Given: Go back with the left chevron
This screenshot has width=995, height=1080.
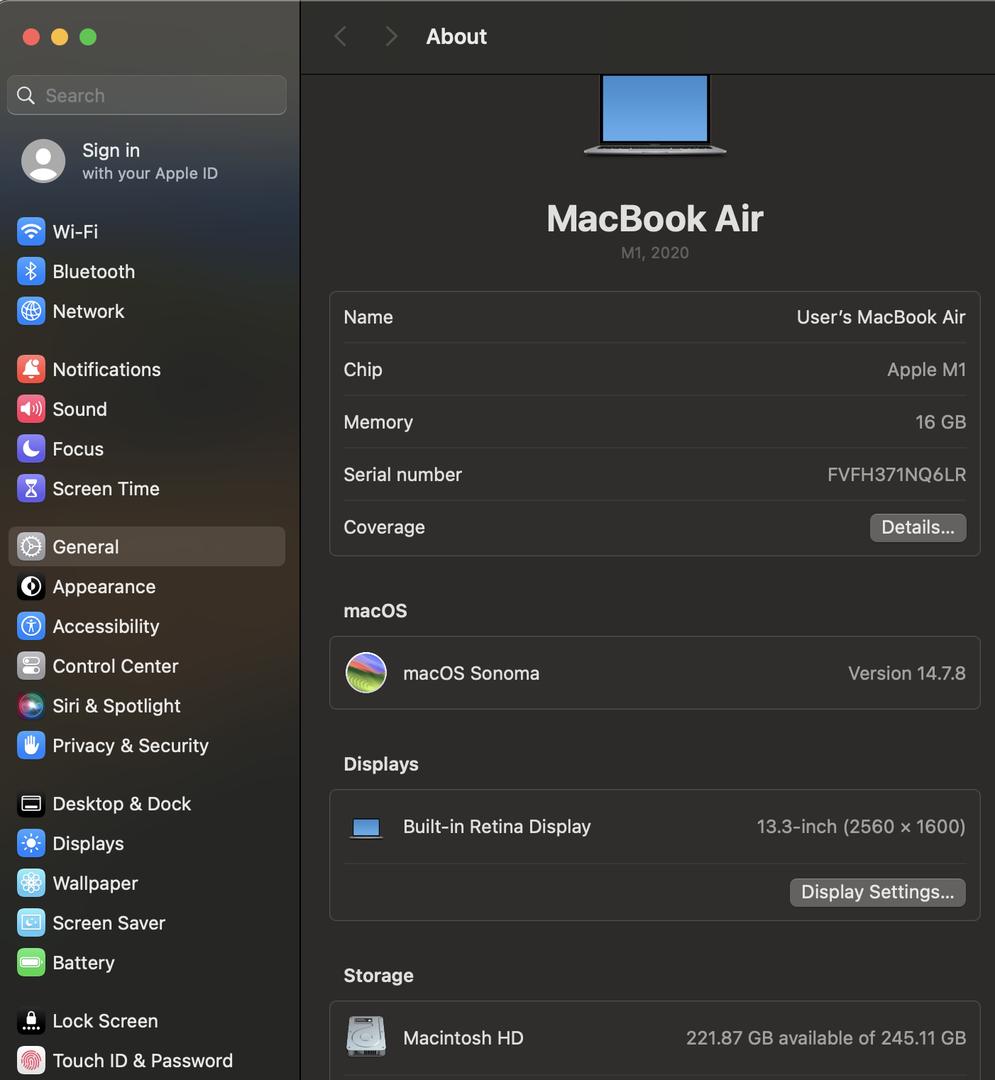Looking at the screenshot, I should [x=340, y=37].
